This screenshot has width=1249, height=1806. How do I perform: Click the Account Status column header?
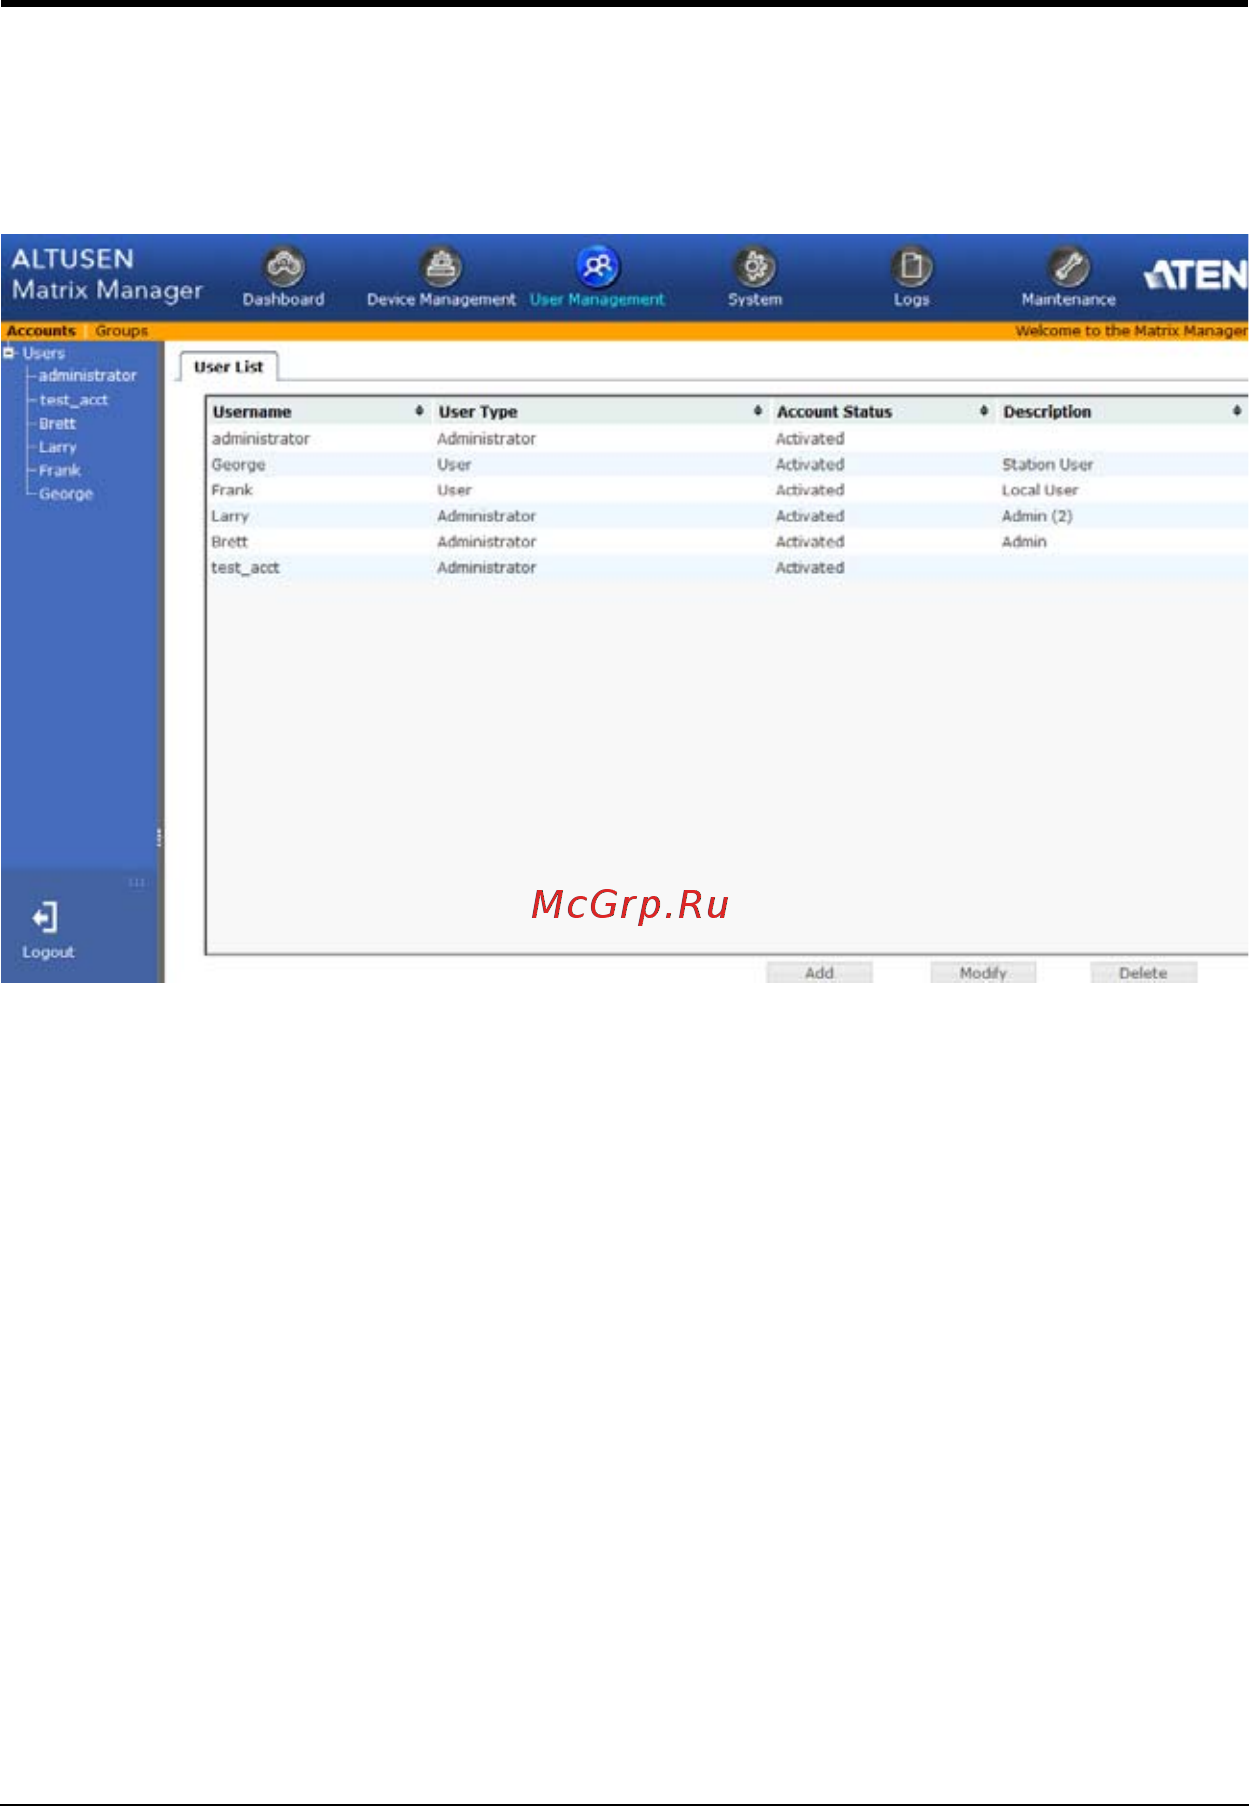834,412
